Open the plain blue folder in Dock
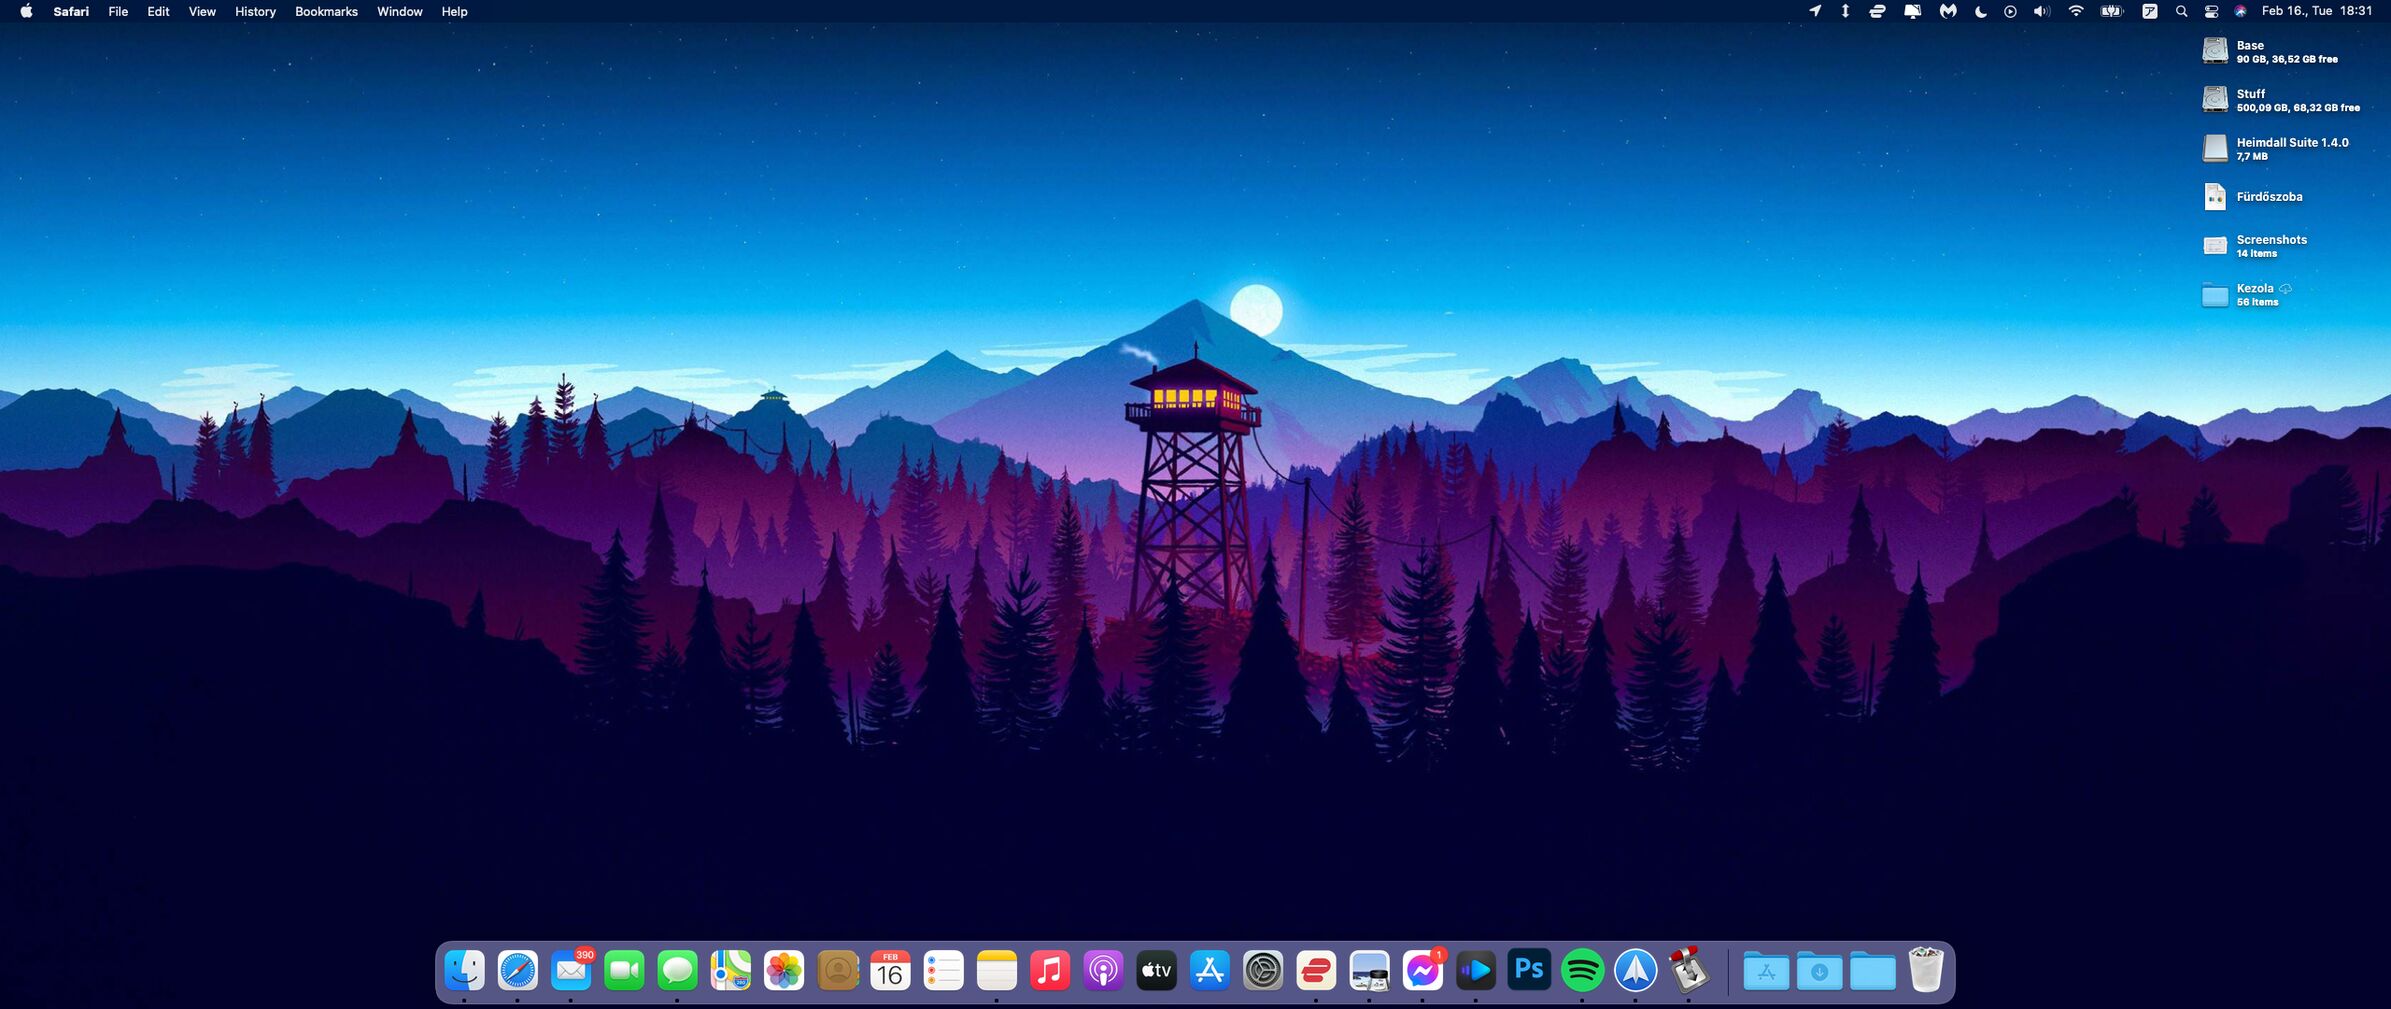The width and height of the screenshot is (2391, 1009). tap(1872, 970)
